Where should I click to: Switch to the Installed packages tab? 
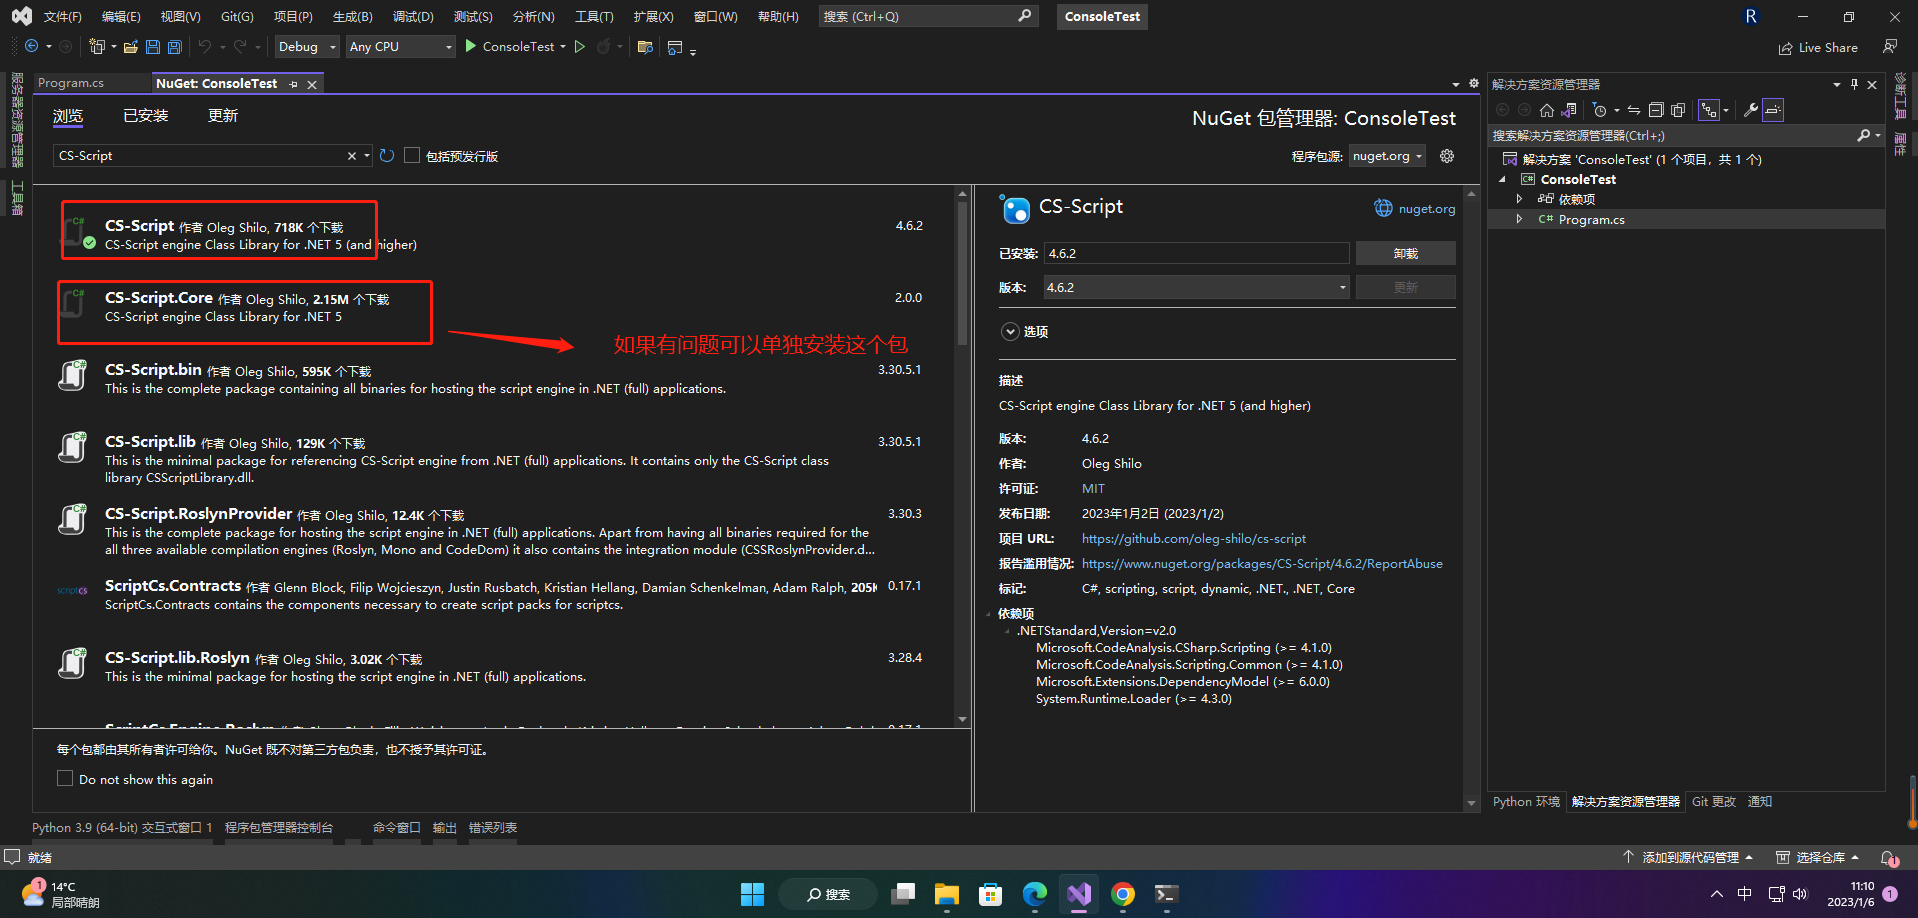coord(145,116)
